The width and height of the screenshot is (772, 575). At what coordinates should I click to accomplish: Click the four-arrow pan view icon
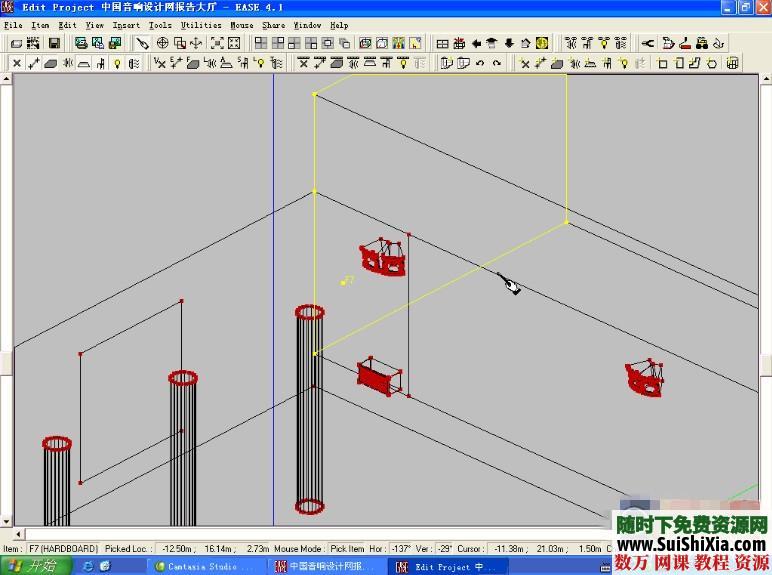pyautogui.click(x=196, y=43)
